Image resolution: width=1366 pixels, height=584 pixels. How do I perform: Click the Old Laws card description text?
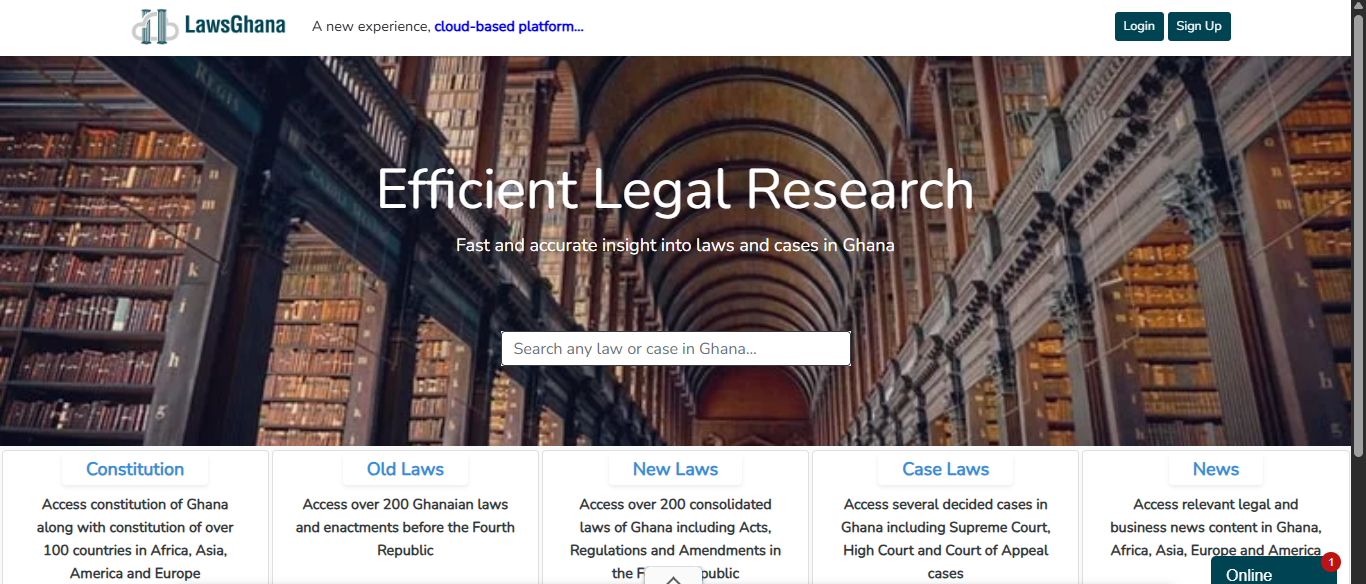405,527
